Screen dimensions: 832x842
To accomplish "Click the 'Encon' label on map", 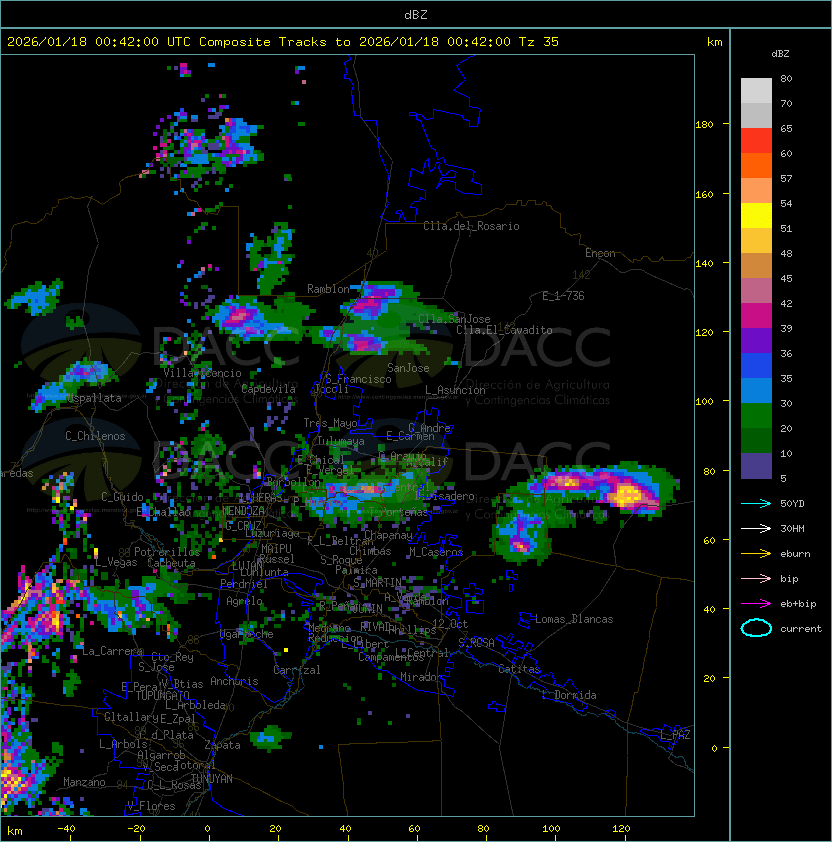I will pyautogui.click(x=600, y=253).
